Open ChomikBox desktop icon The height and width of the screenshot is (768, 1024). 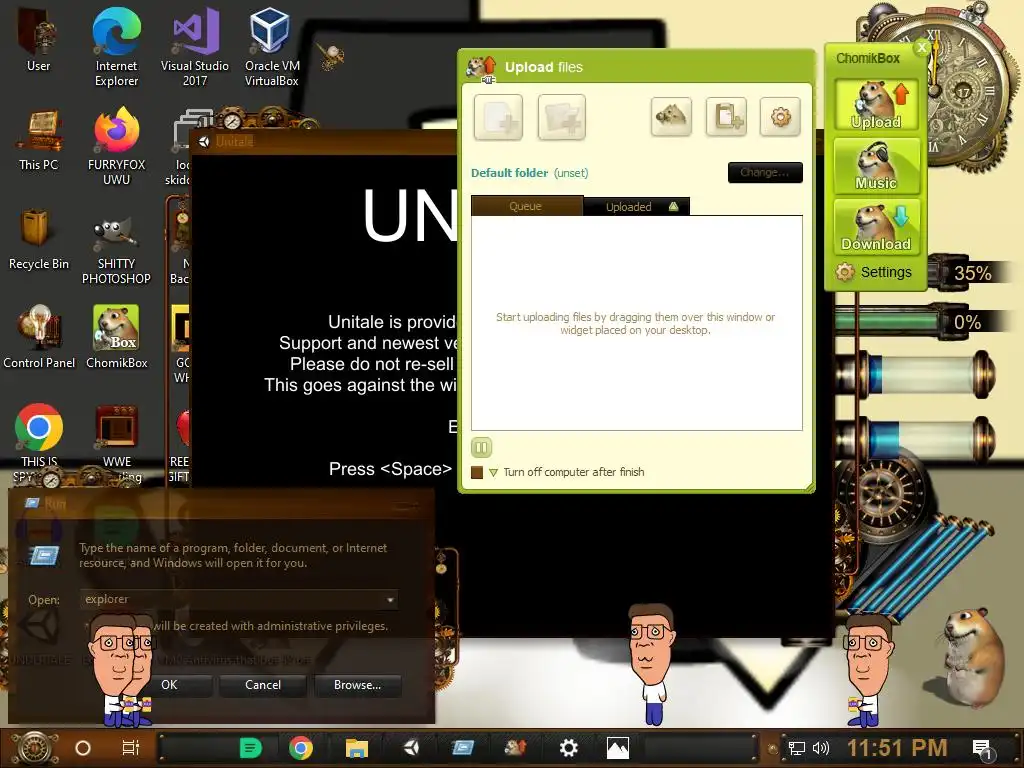116,338
